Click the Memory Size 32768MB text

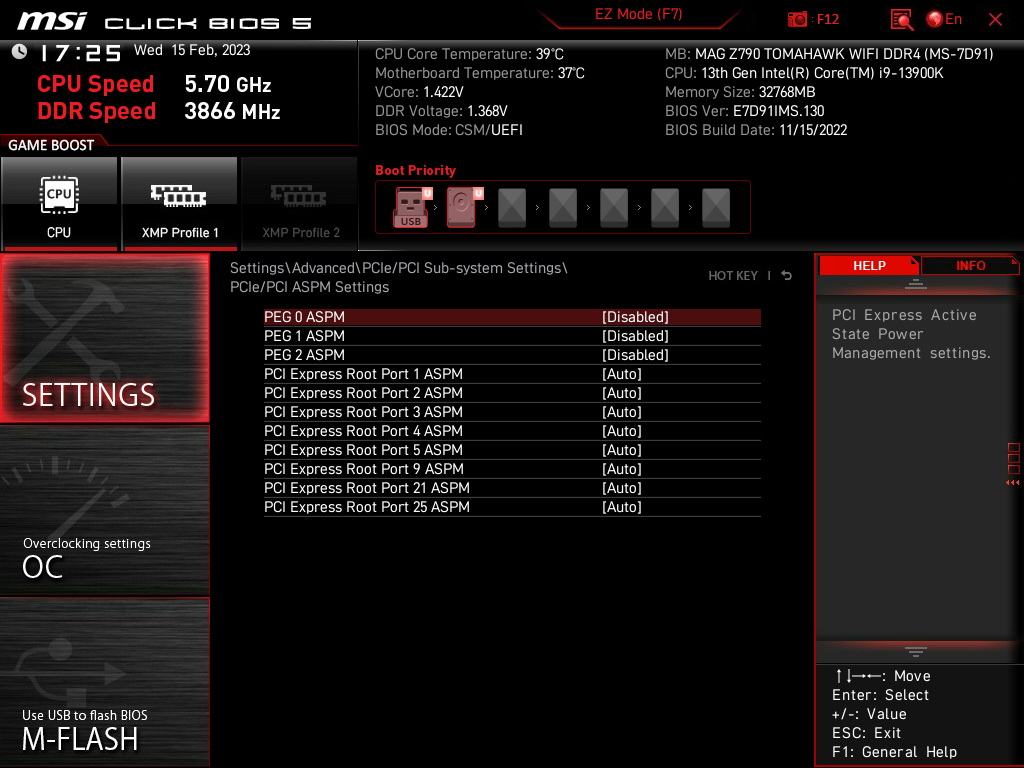[x=740, y=92]
